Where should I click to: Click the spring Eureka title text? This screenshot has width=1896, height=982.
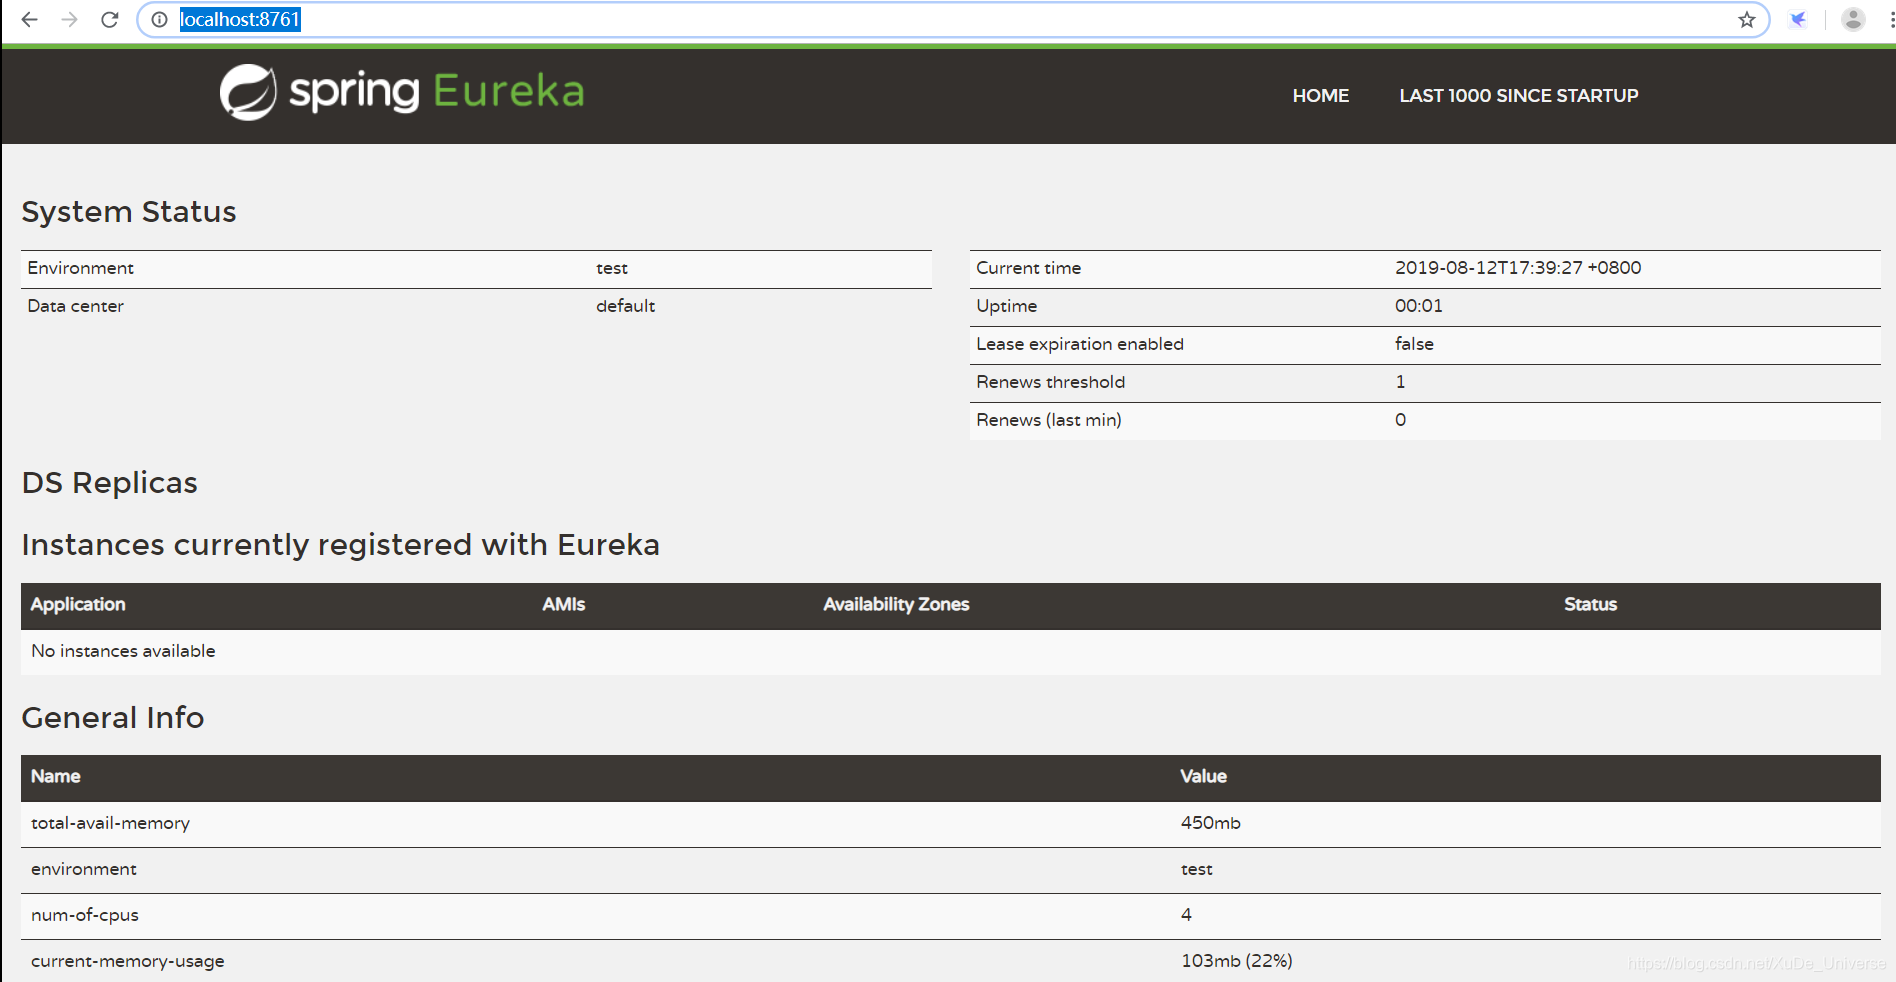click(x=436, y=92)
